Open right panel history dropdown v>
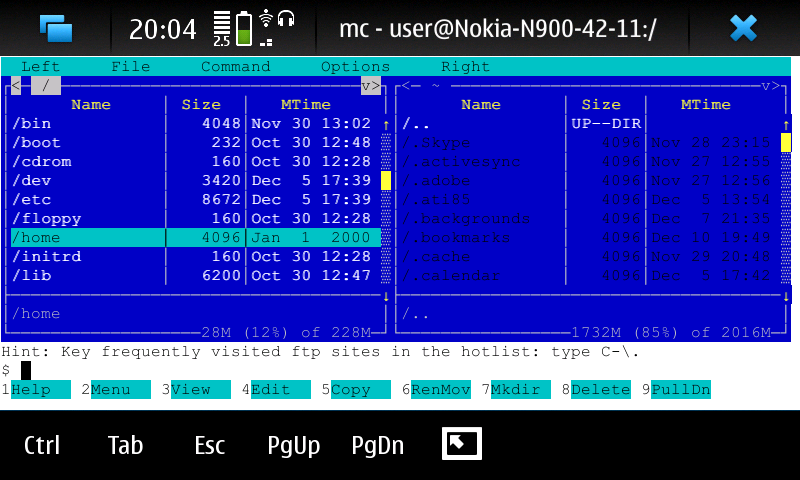The image size is (800, 480). coord(770,86)
